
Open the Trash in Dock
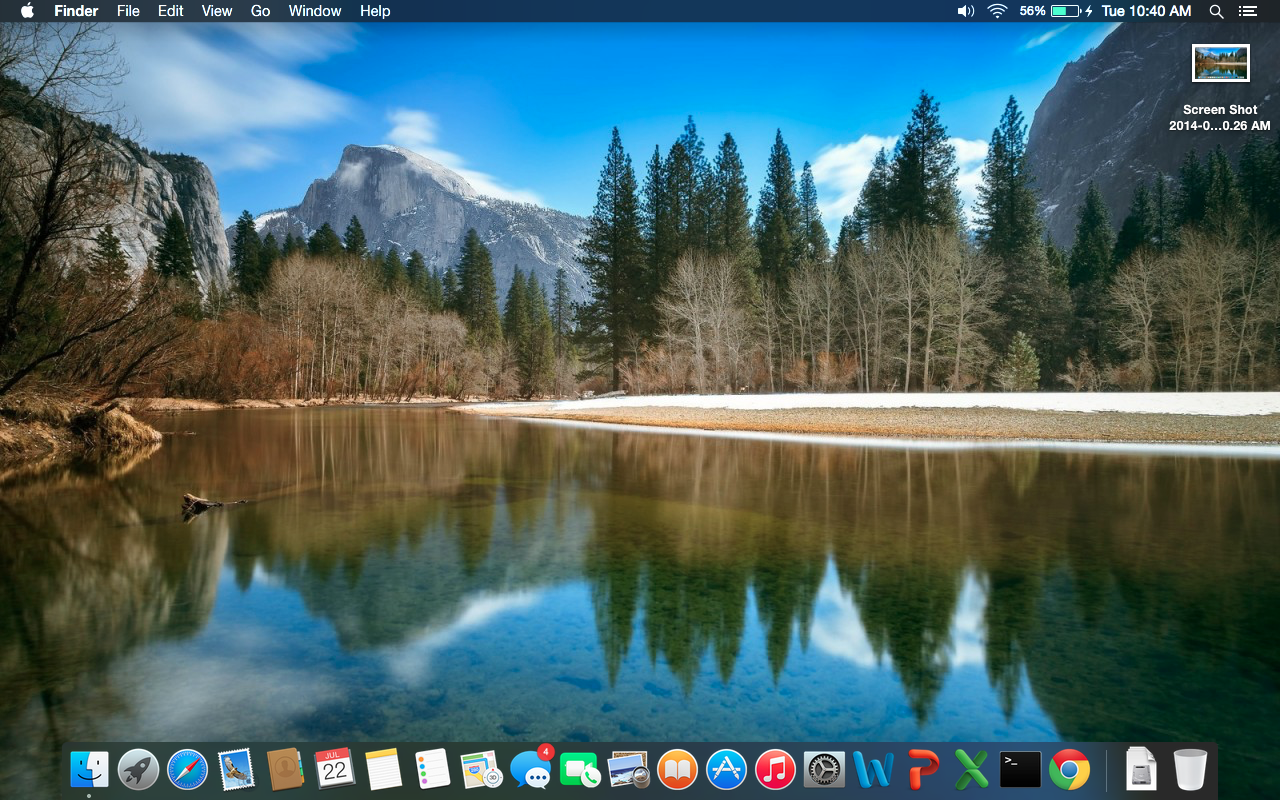click(1190, 770)
